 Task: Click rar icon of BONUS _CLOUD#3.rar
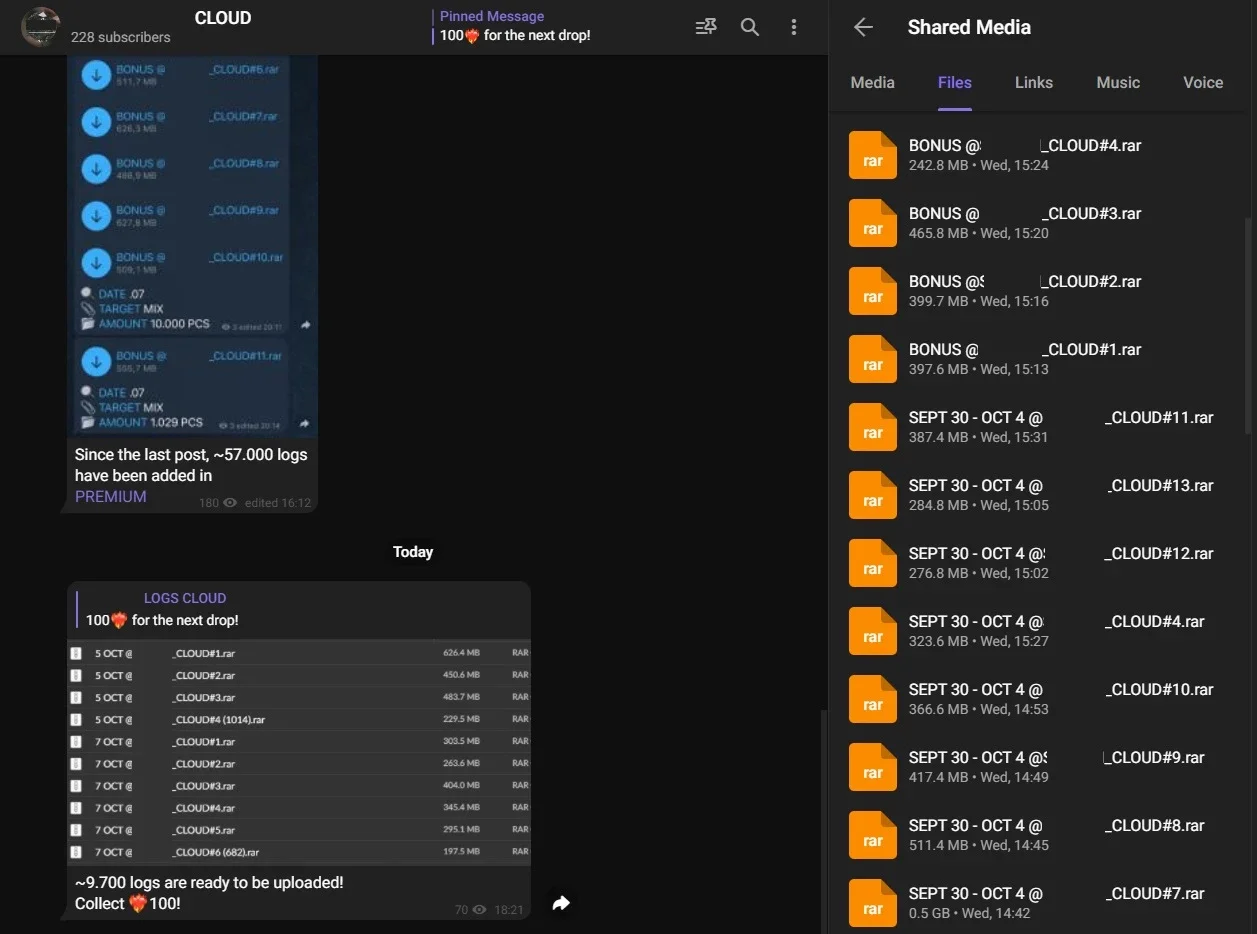pyautogui.click(x=873, y=223)
